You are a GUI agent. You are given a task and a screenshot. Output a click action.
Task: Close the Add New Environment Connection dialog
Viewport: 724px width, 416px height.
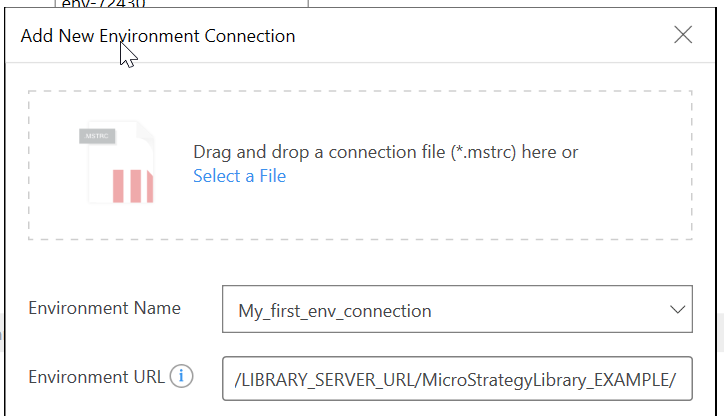click(x=683, y=35)
